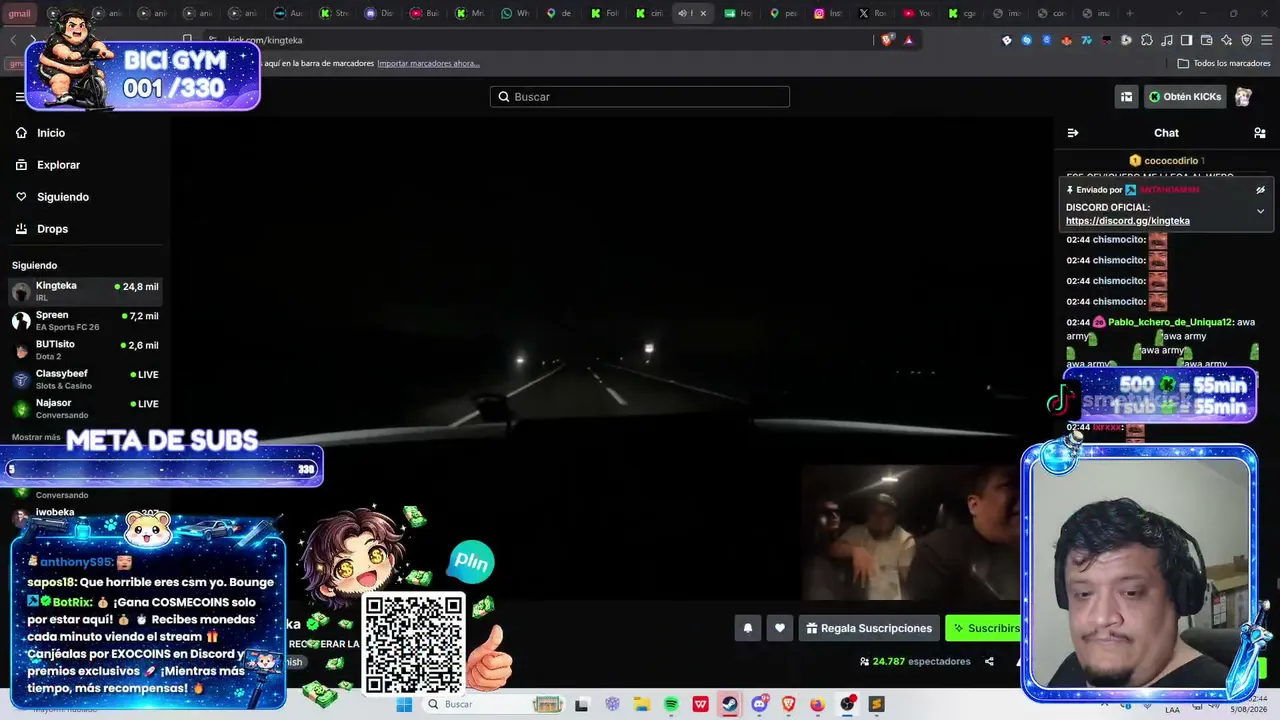Expand the following list with Mostrar más
The height and width of the screenshot is (720, 1280).
click(x=36, y=437)
